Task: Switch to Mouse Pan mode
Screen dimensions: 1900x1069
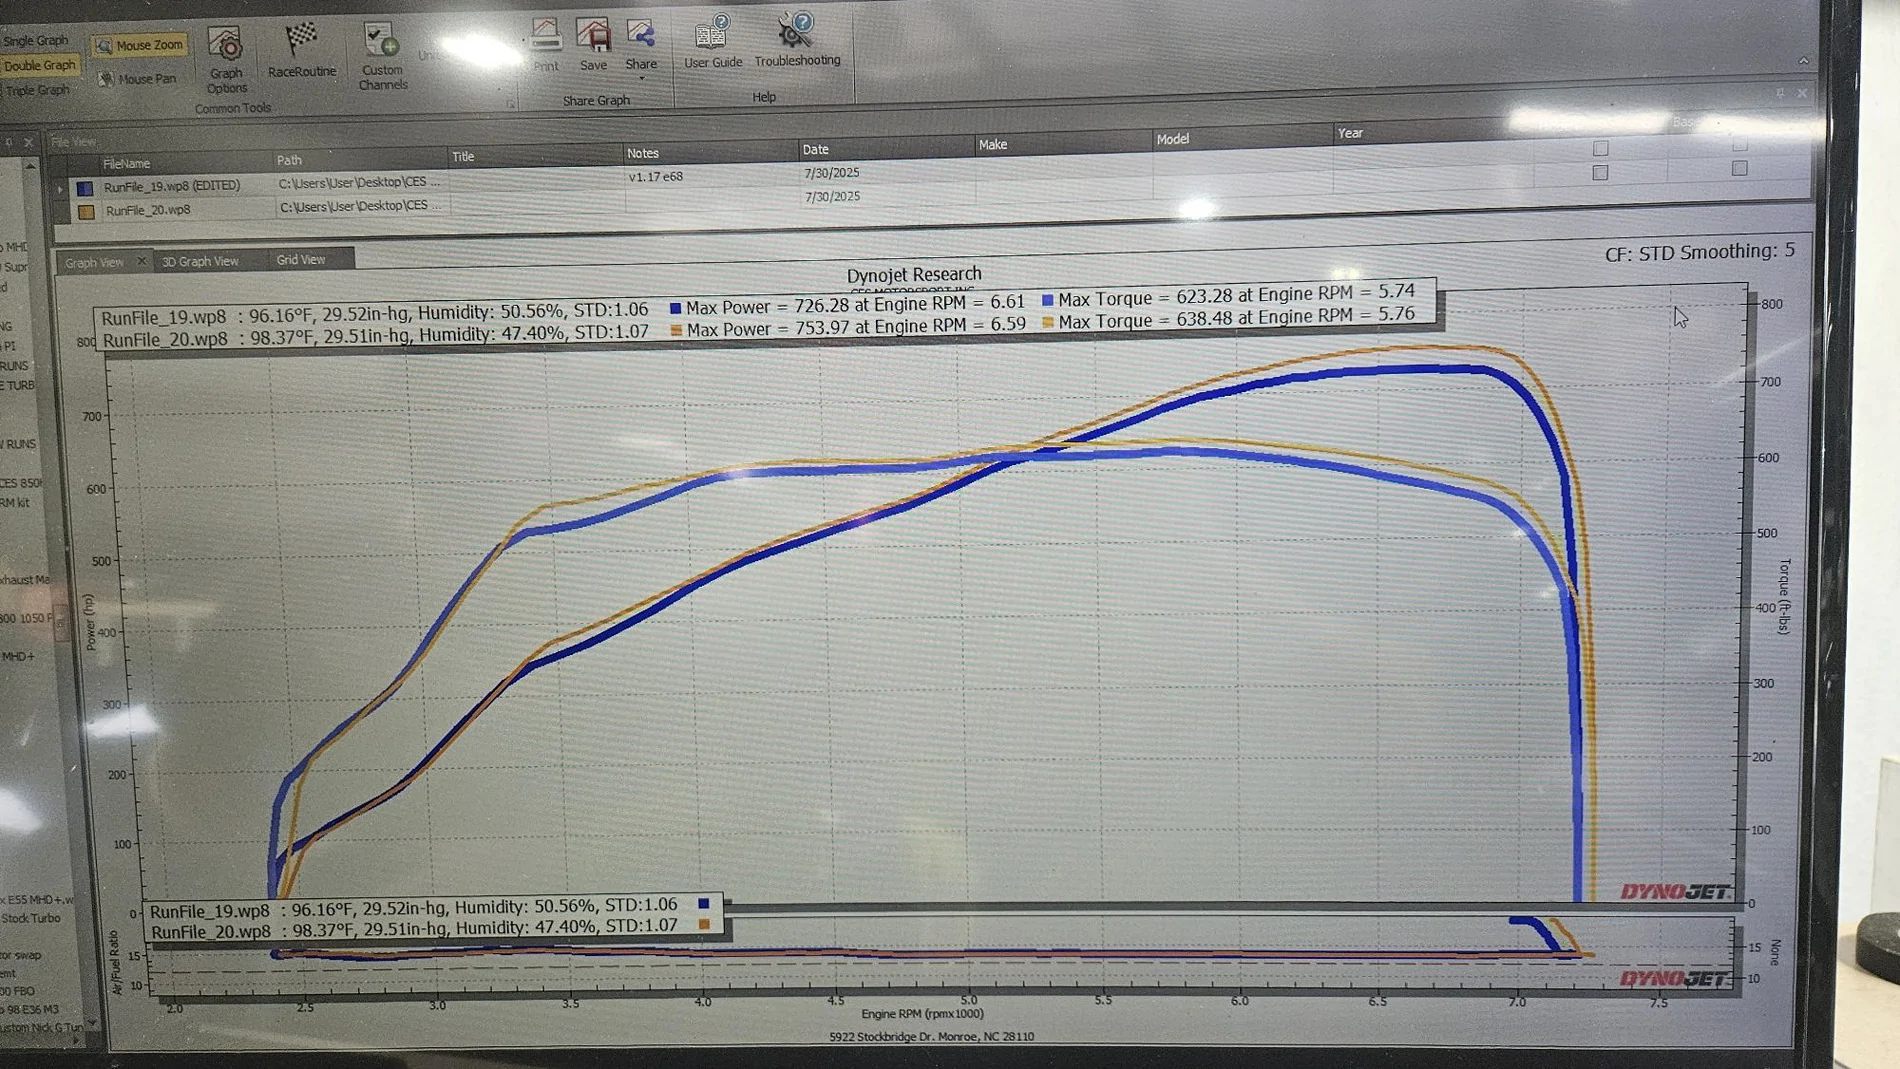Action: [x=138, y=78]
